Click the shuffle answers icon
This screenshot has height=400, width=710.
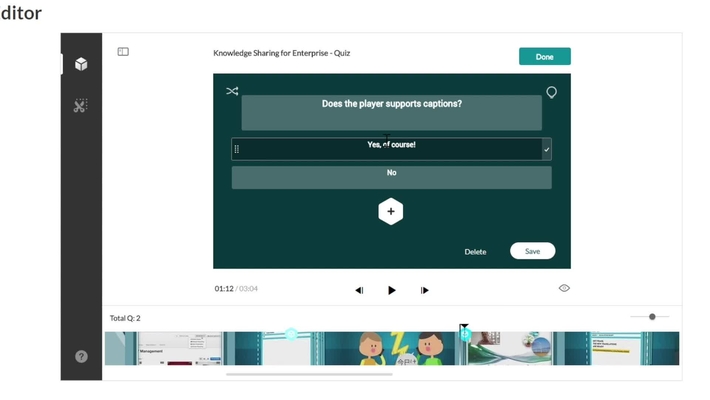232,91
